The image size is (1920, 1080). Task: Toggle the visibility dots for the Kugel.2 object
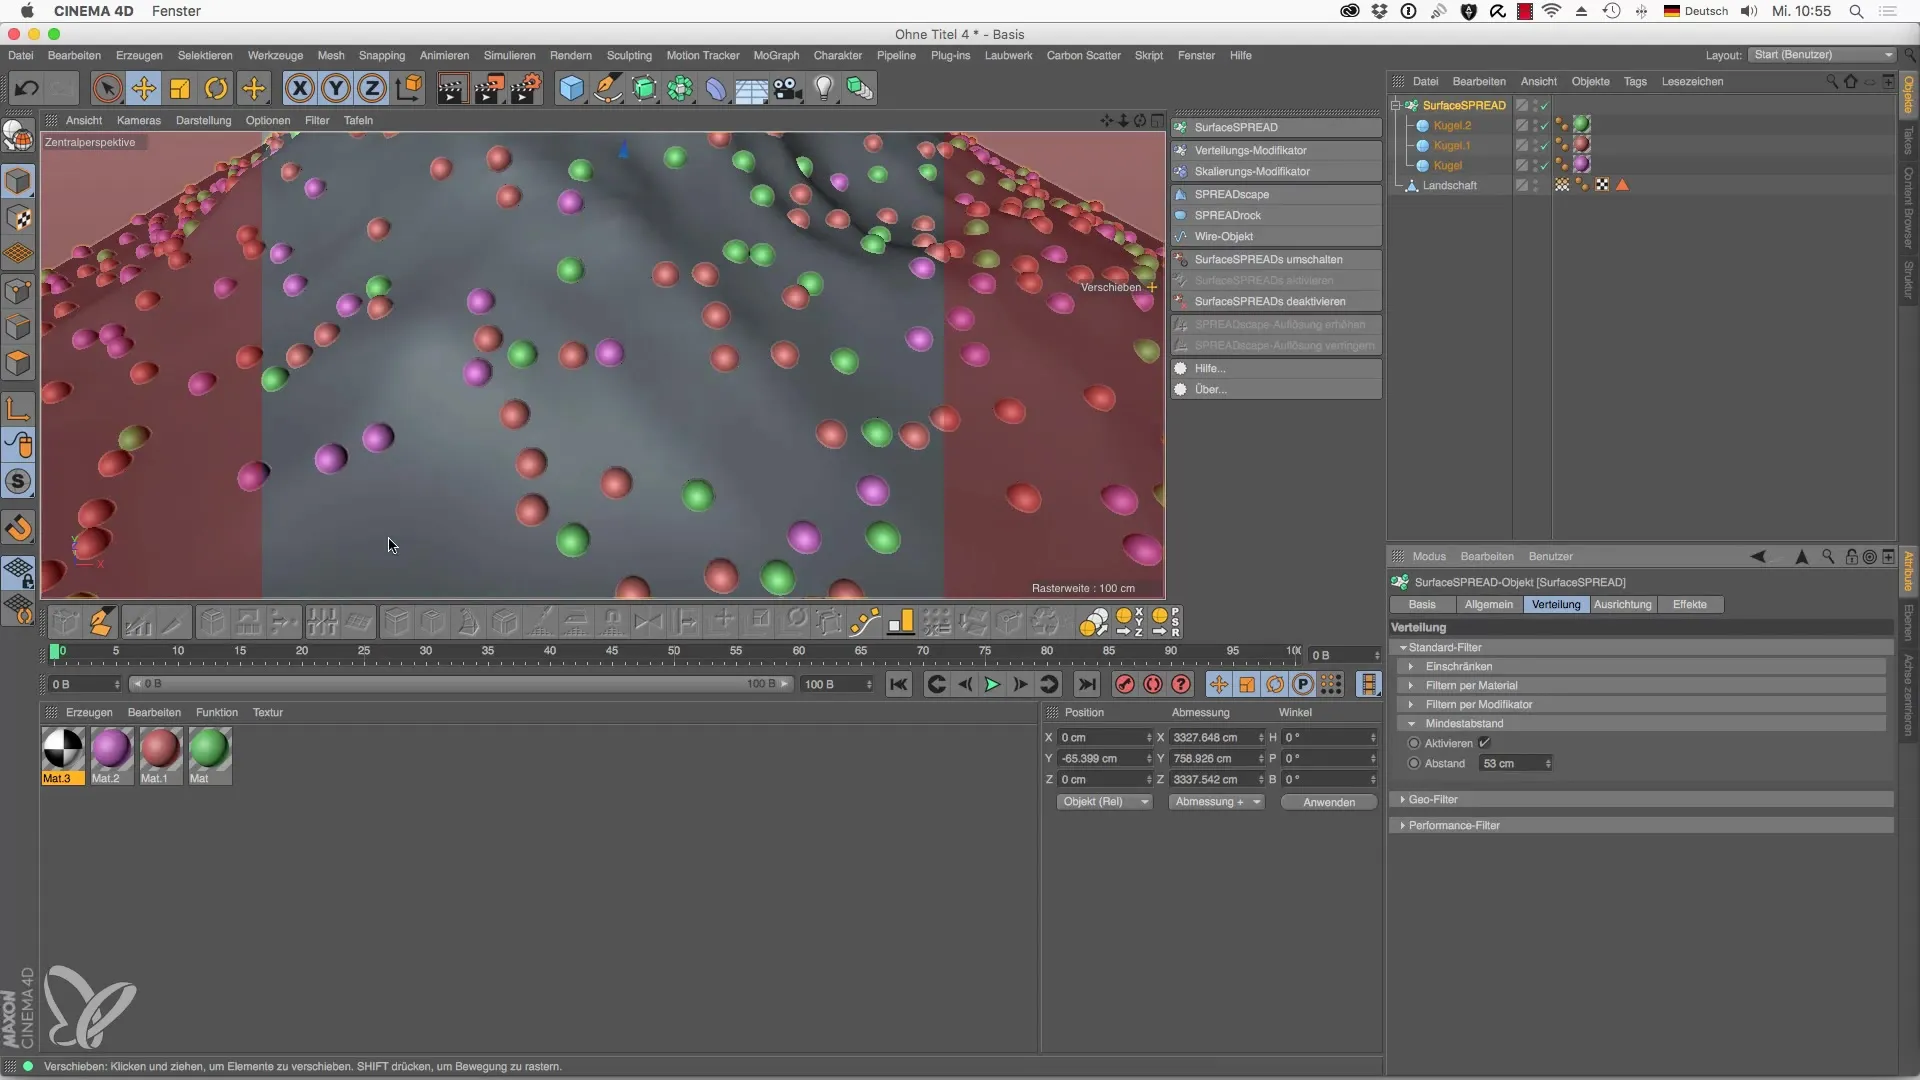tap(1536, 125)
